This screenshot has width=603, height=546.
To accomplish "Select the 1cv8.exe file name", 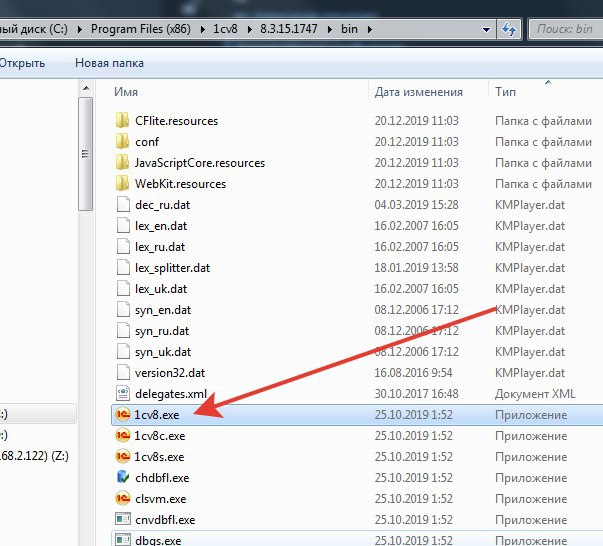I will [157, 415].
